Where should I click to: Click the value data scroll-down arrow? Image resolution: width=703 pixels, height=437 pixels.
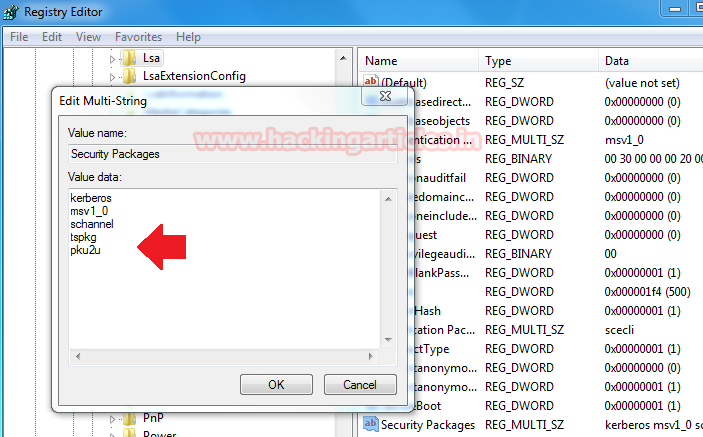click(388, 340)
